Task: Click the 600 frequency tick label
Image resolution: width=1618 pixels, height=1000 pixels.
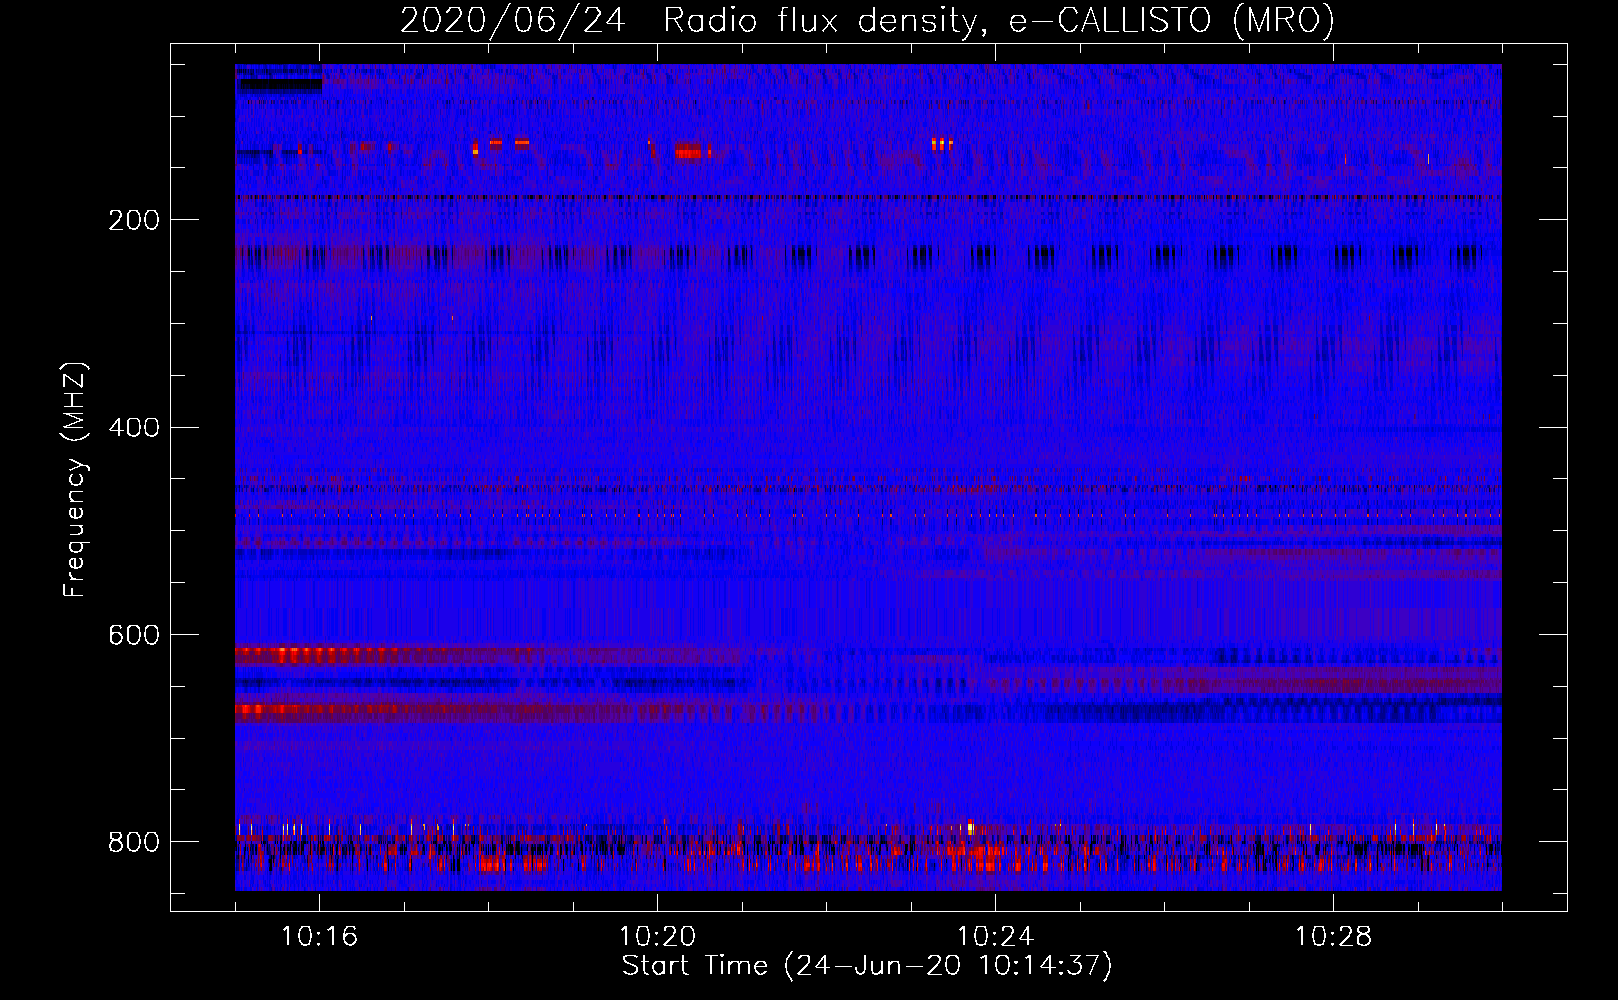Action: point(134,636)
